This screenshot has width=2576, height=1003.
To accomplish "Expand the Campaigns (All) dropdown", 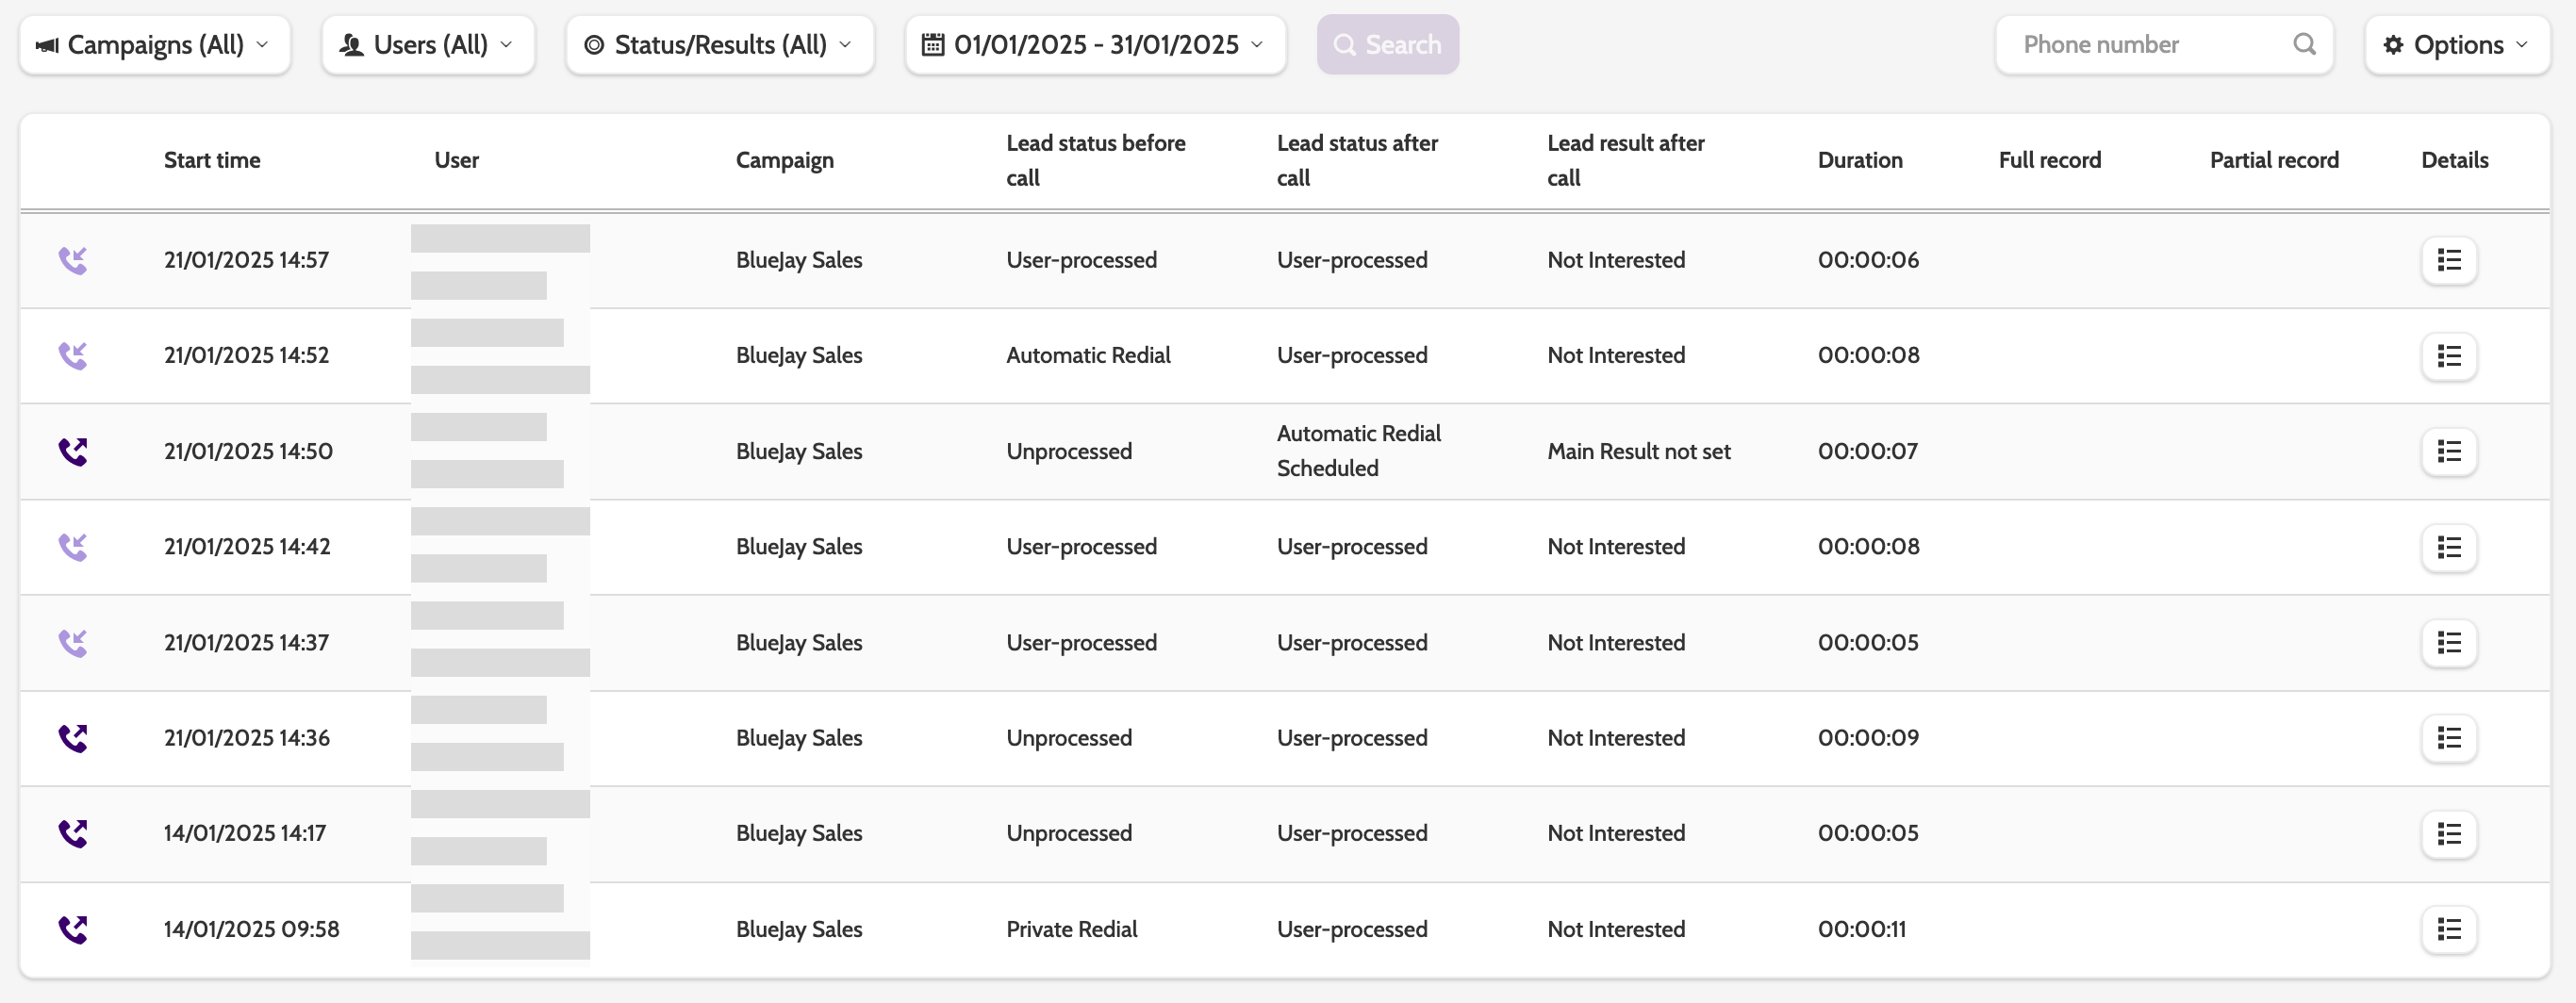I will [x=155, y=45].
